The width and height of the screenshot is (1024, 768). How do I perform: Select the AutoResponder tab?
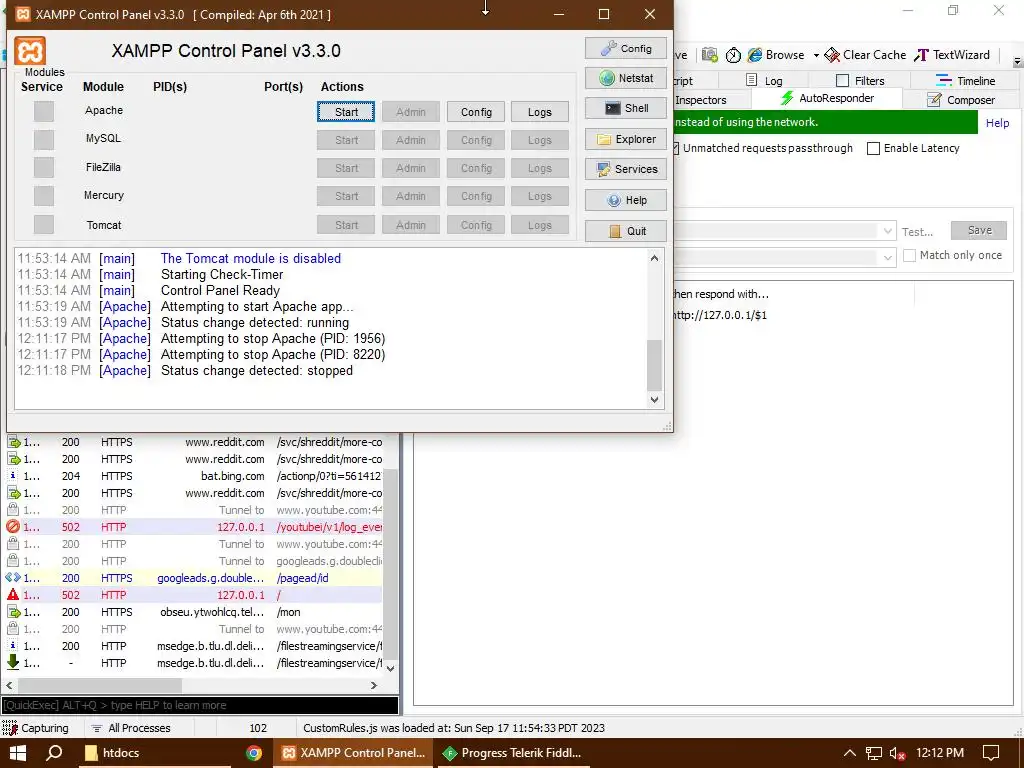(827, 99)
